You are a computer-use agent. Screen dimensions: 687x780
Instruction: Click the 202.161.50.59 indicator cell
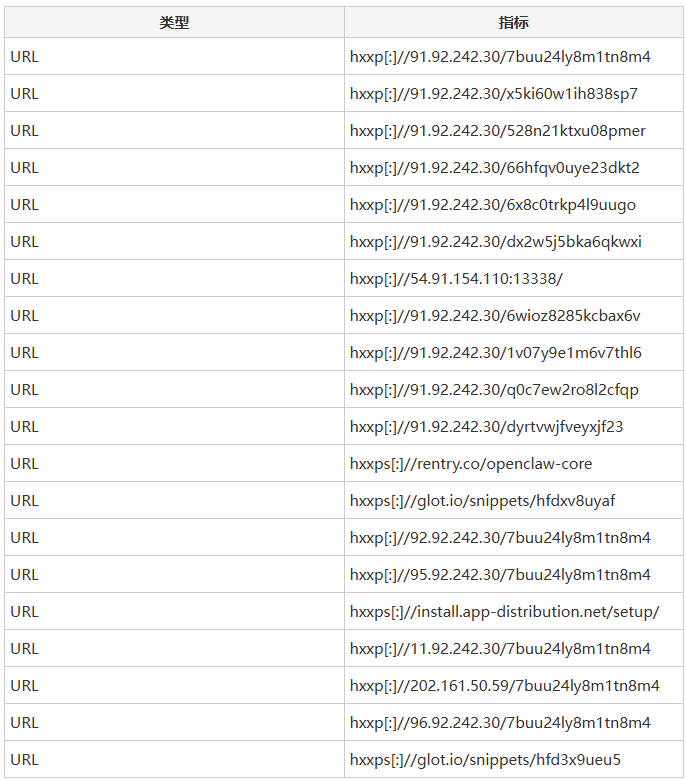pyautogui.click(x=504, y=686)
